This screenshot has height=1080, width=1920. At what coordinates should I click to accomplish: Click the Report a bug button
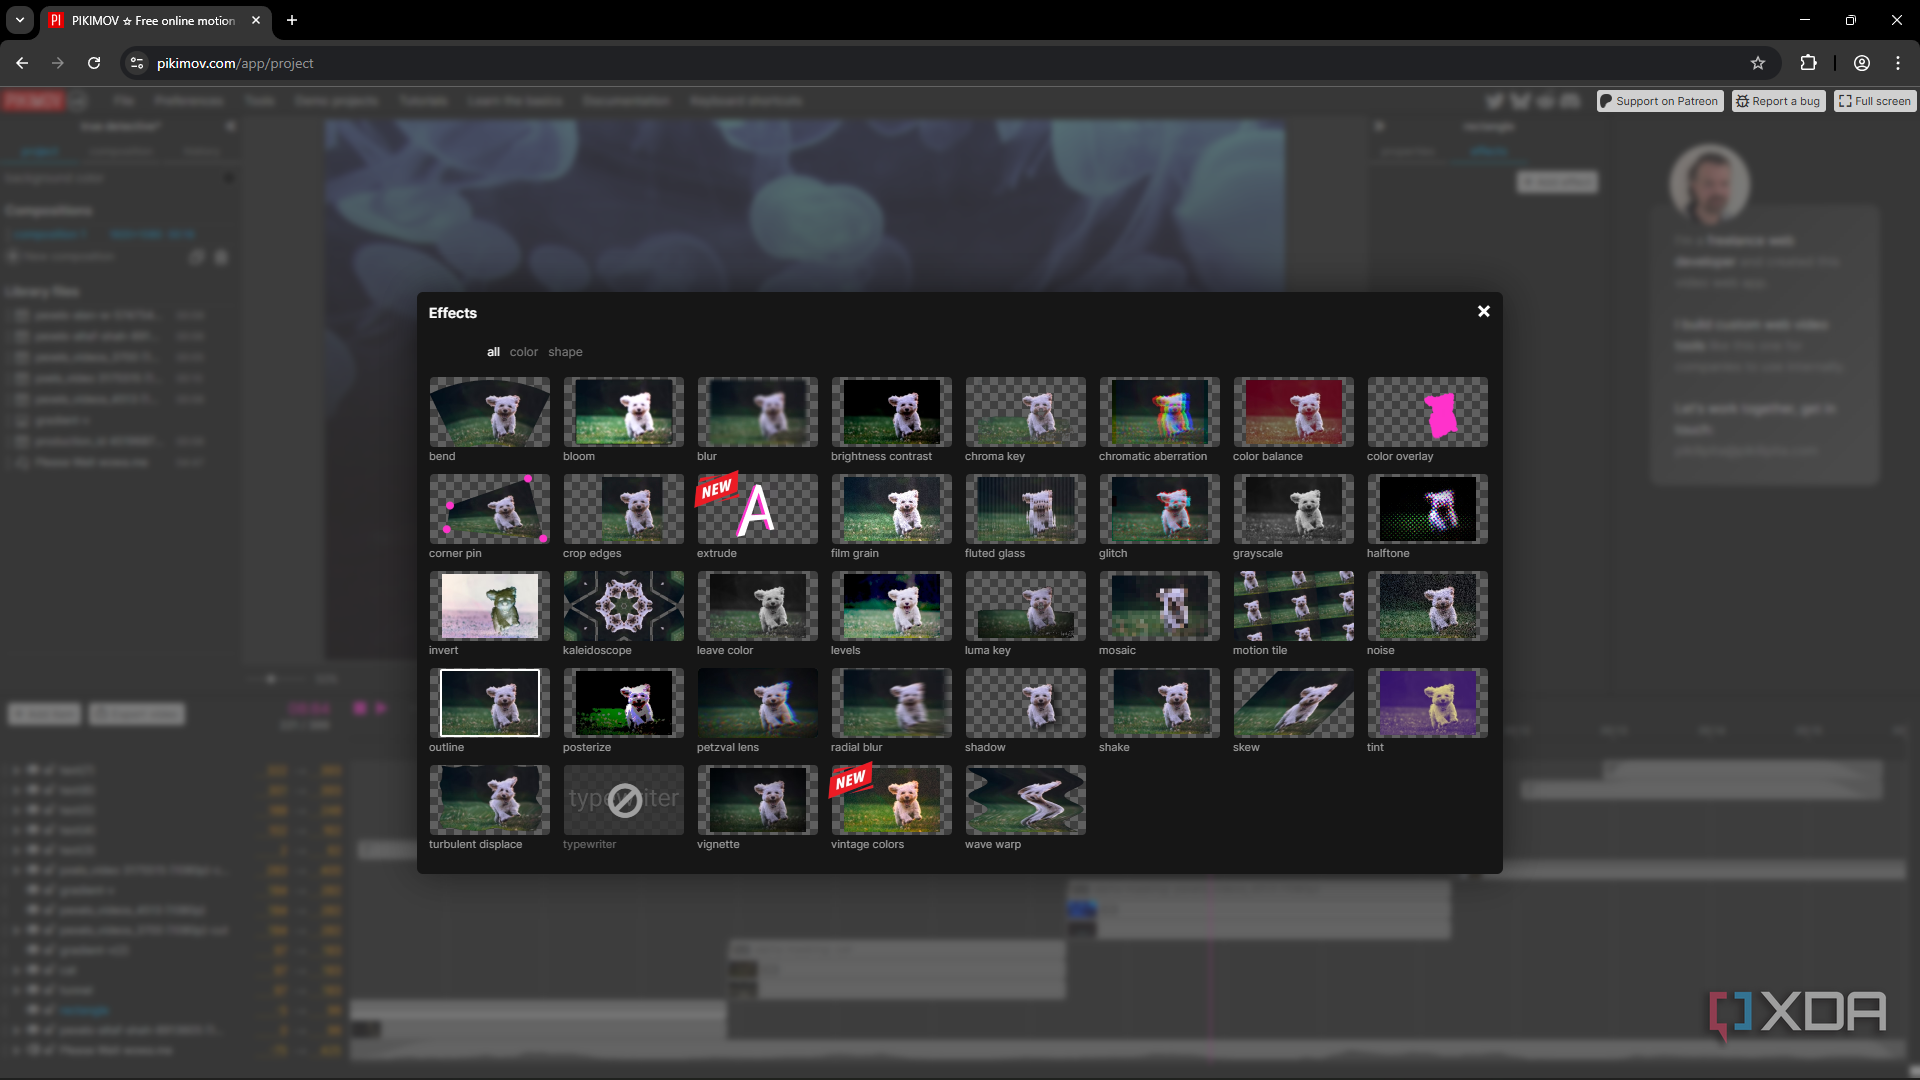tap(1778, 101)
